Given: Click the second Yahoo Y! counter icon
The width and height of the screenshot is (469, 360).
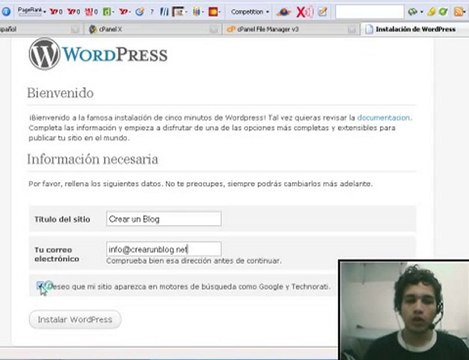Looking at the screenshot, I should (73, 12).
